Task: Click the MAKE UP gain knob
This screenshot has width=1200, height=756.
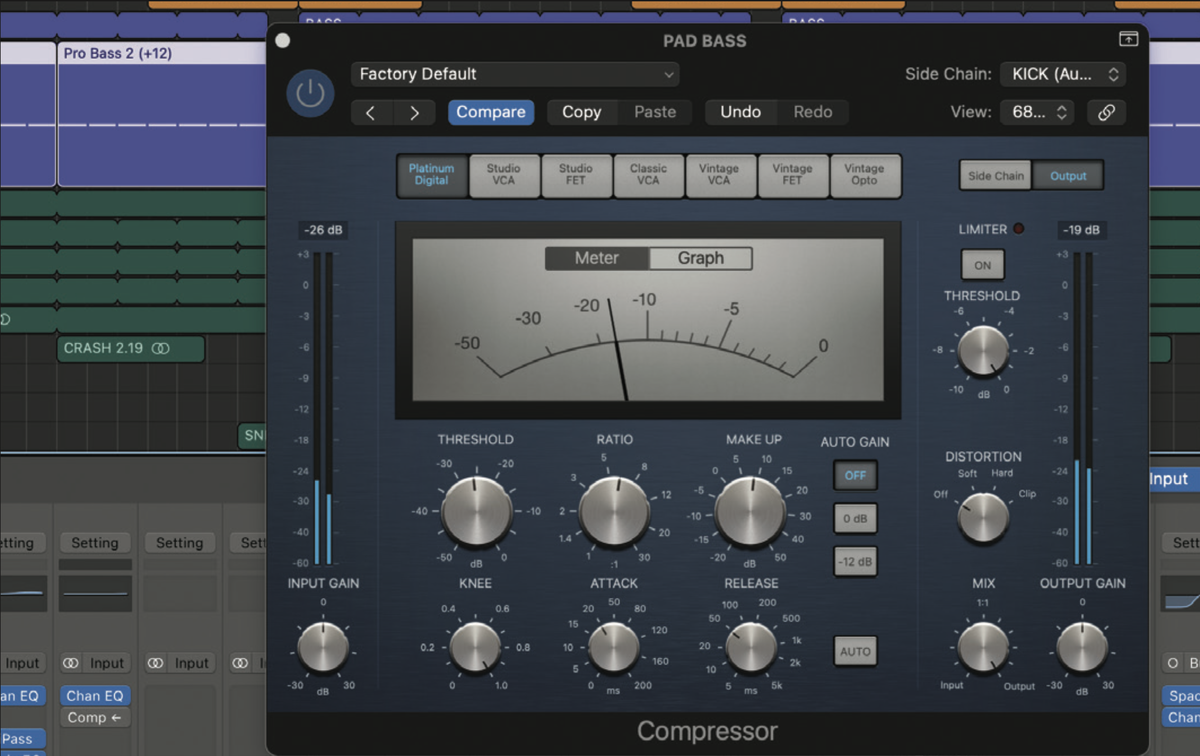Action: [x=751, y=511]
